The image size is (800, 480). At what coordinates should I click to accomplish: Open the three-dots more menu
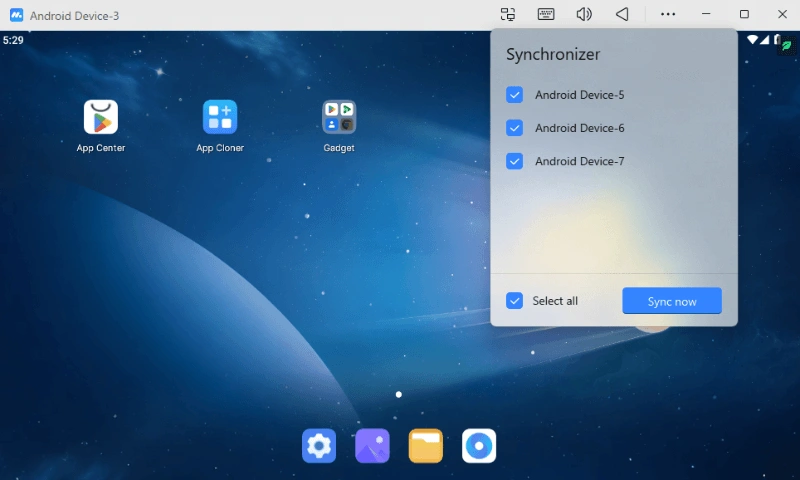click(x=668, y=14)
